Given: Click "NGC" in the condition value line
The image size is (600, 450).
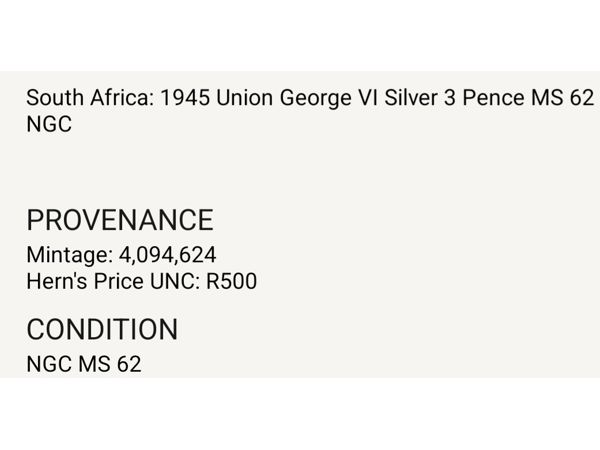Looking at the screenshot, I should point(48,364).
